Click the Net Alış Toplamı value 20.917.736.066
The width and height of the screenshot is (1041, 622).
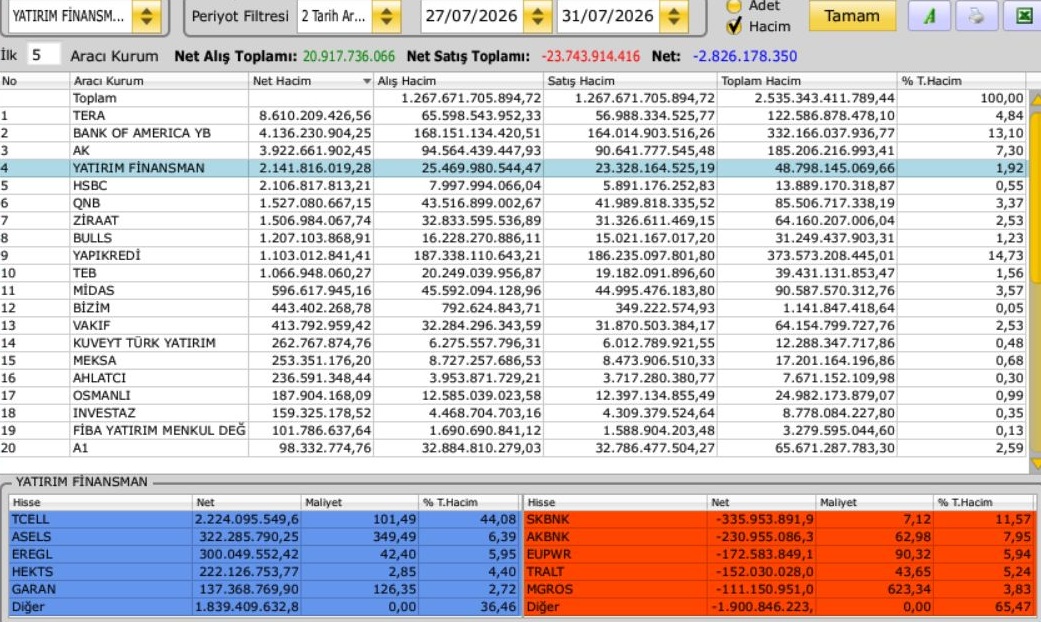349,56
